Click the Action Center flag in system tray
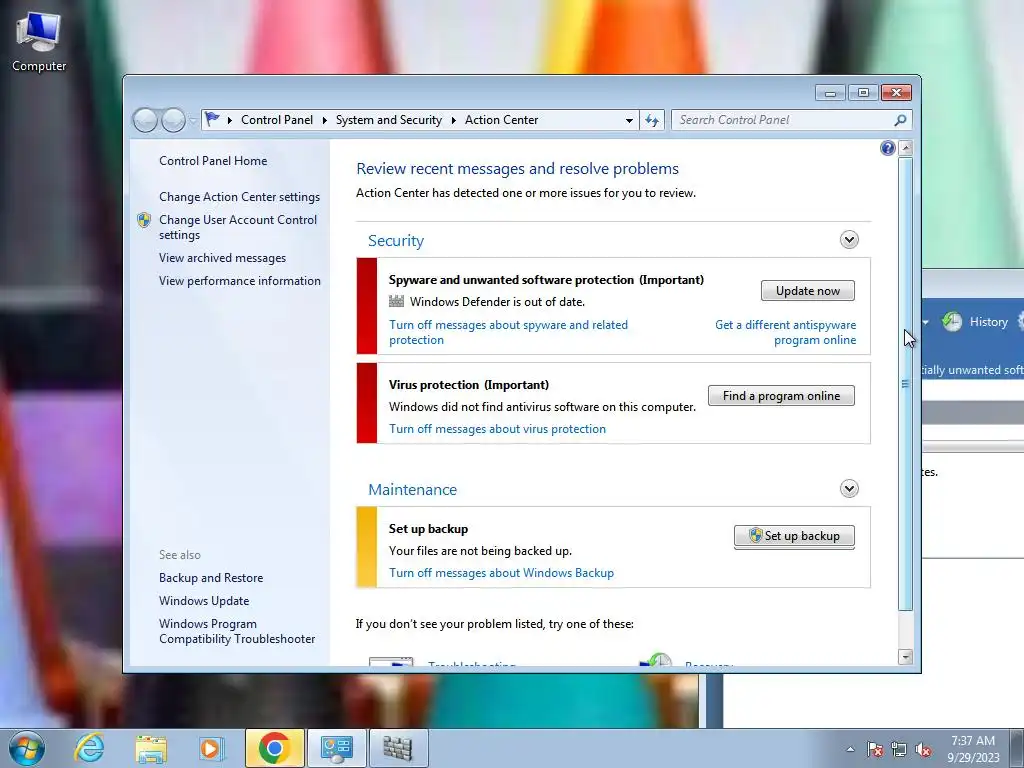The width and height of the screenshot is (1024, 768). pos(875,749)
